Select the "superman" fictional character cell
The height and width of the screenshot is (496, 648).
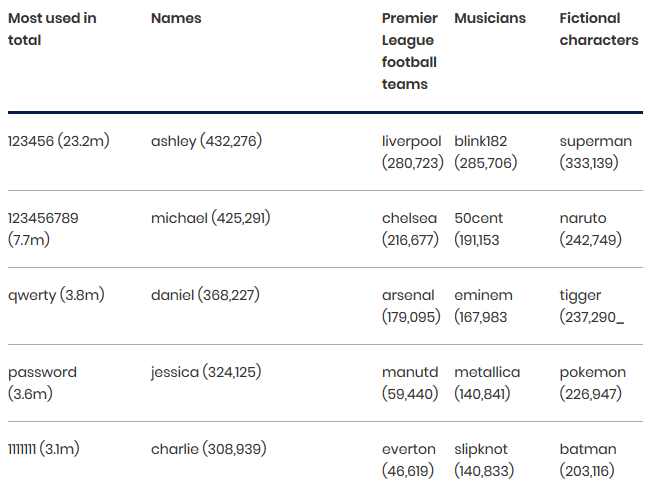click(596, 152)
